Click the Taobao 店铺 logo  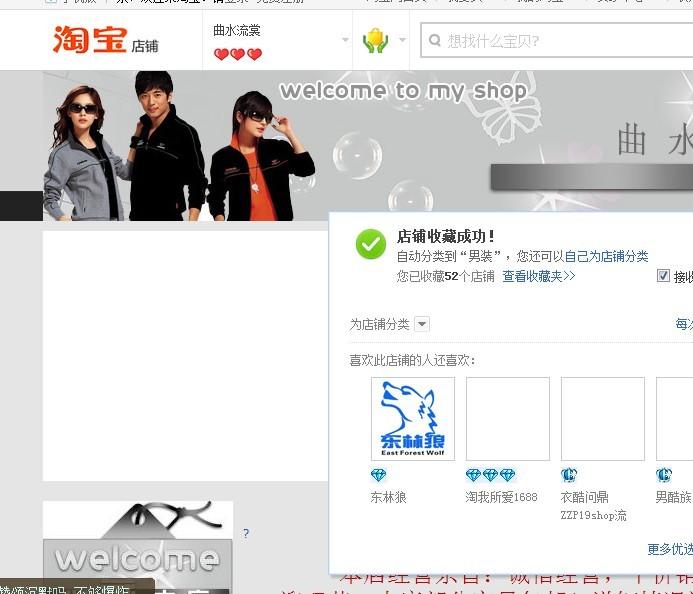(x=105, y=40)
